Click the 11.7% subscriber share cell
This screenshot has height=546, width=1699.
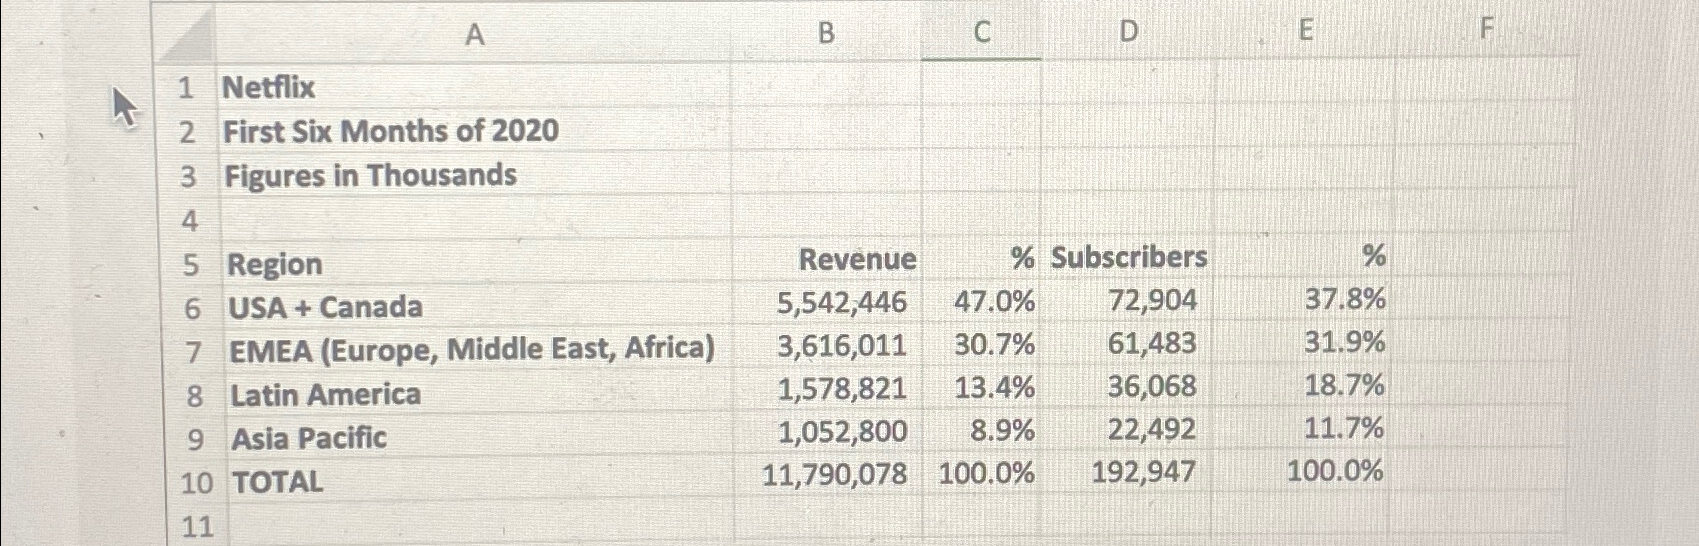(x=1302, y=429)
